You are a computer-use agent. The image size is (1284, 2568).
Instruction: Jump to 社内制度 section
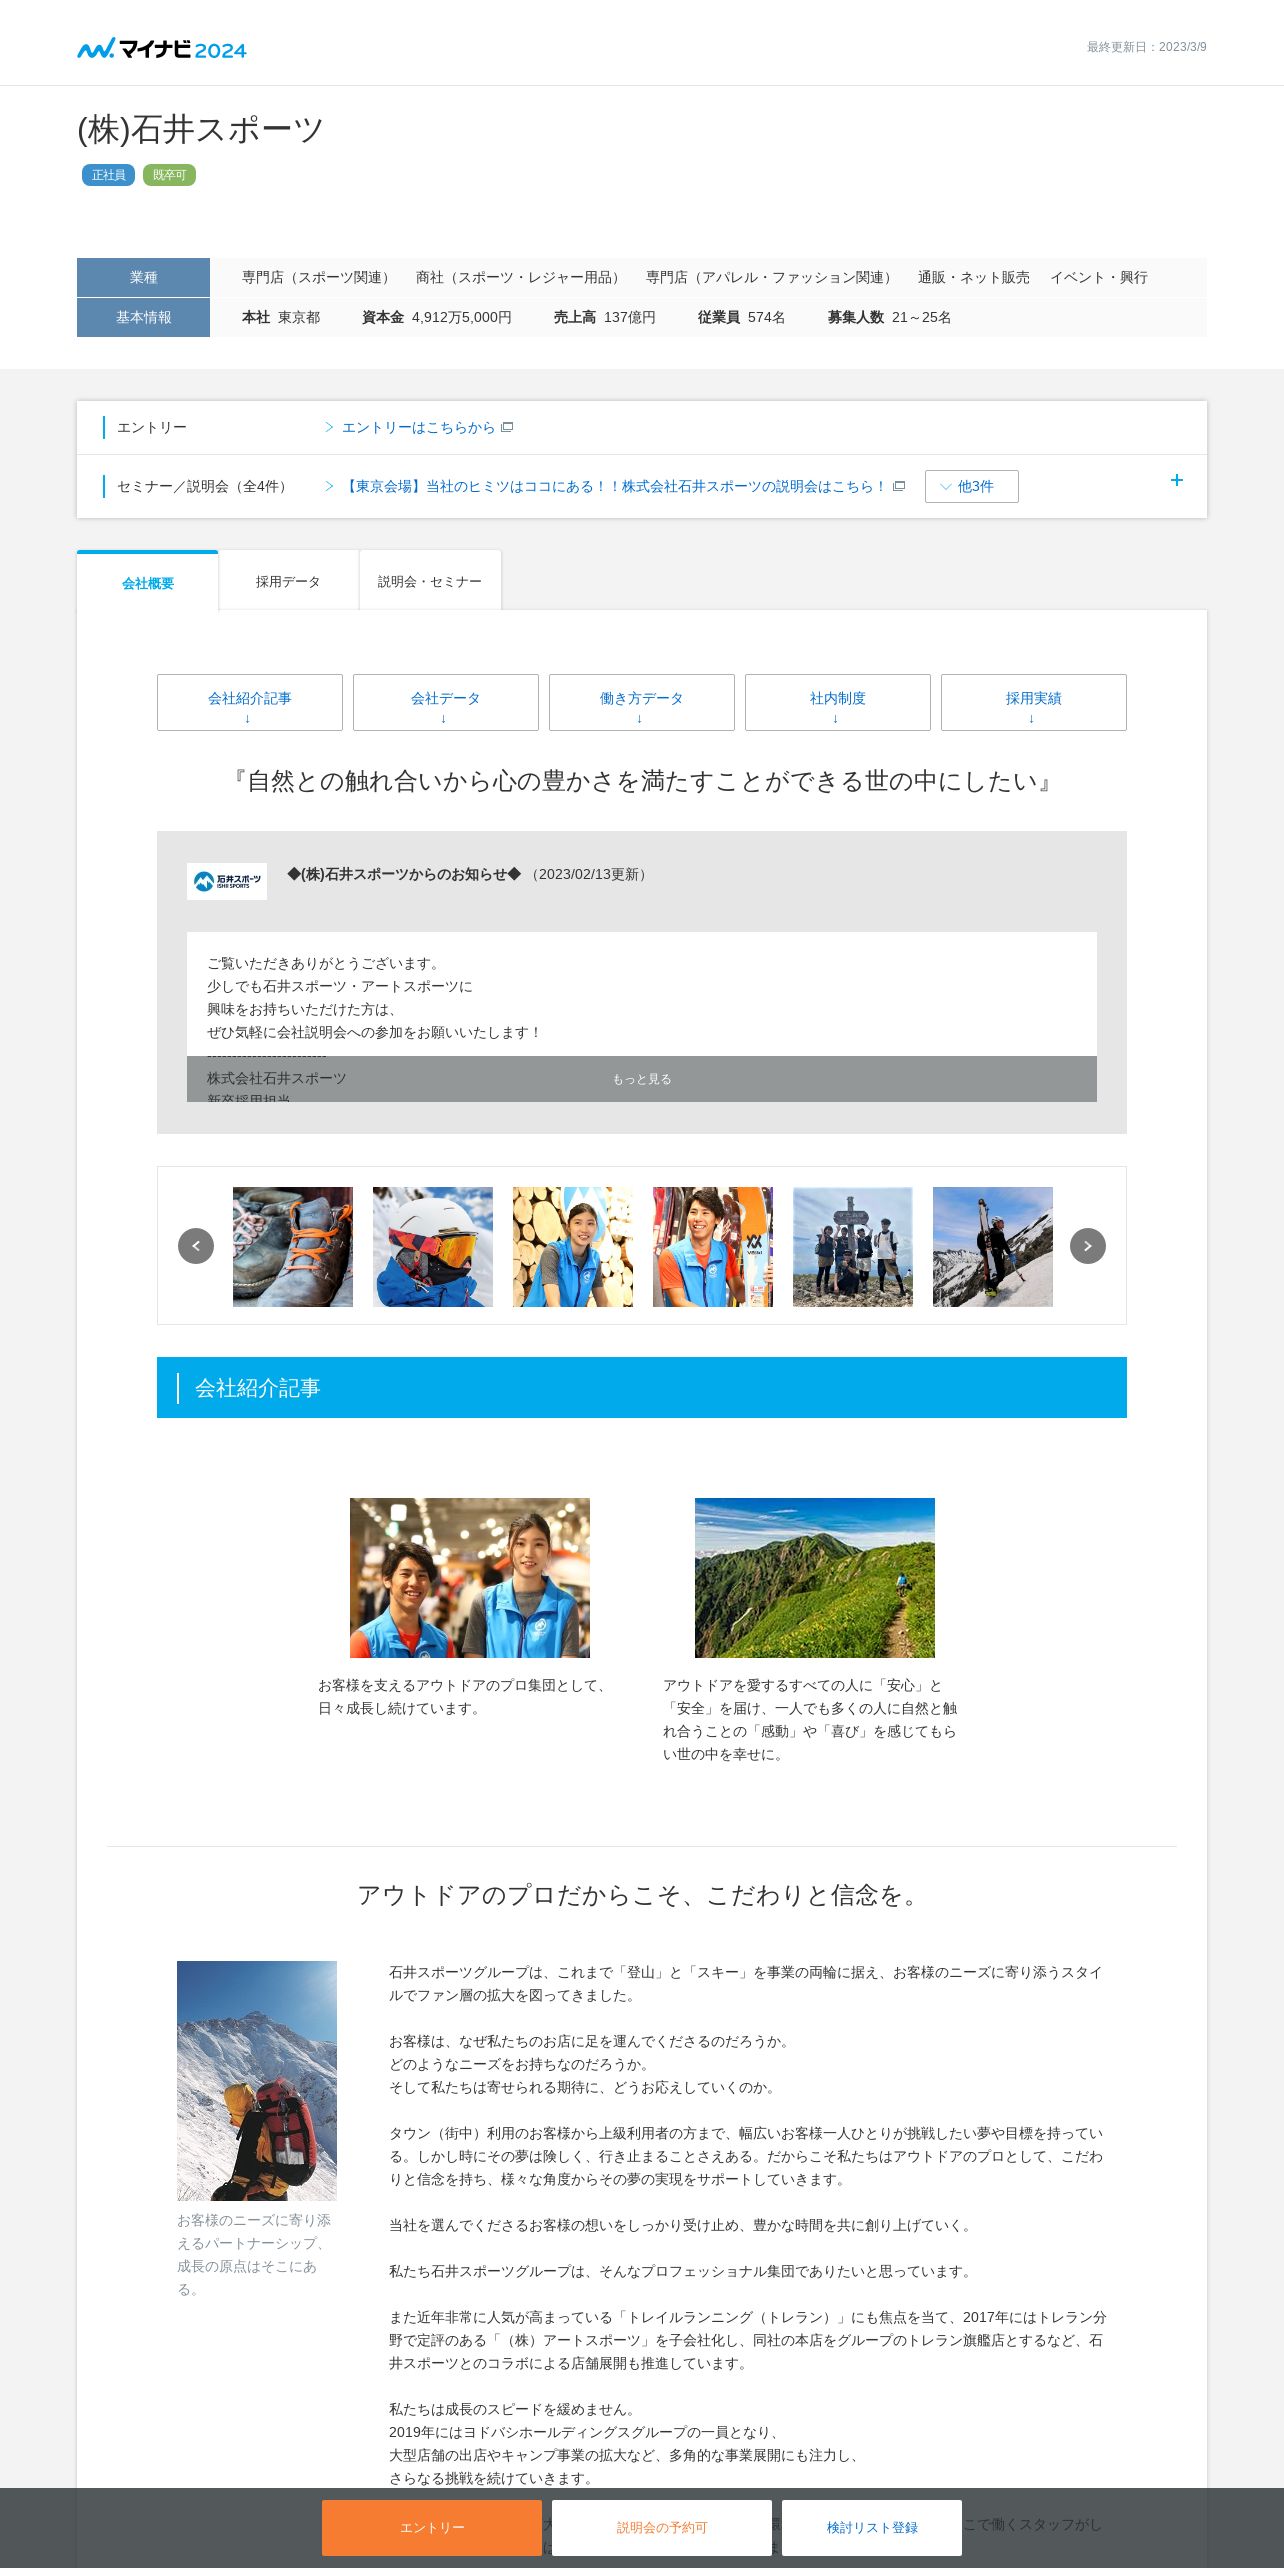(838, 702)
